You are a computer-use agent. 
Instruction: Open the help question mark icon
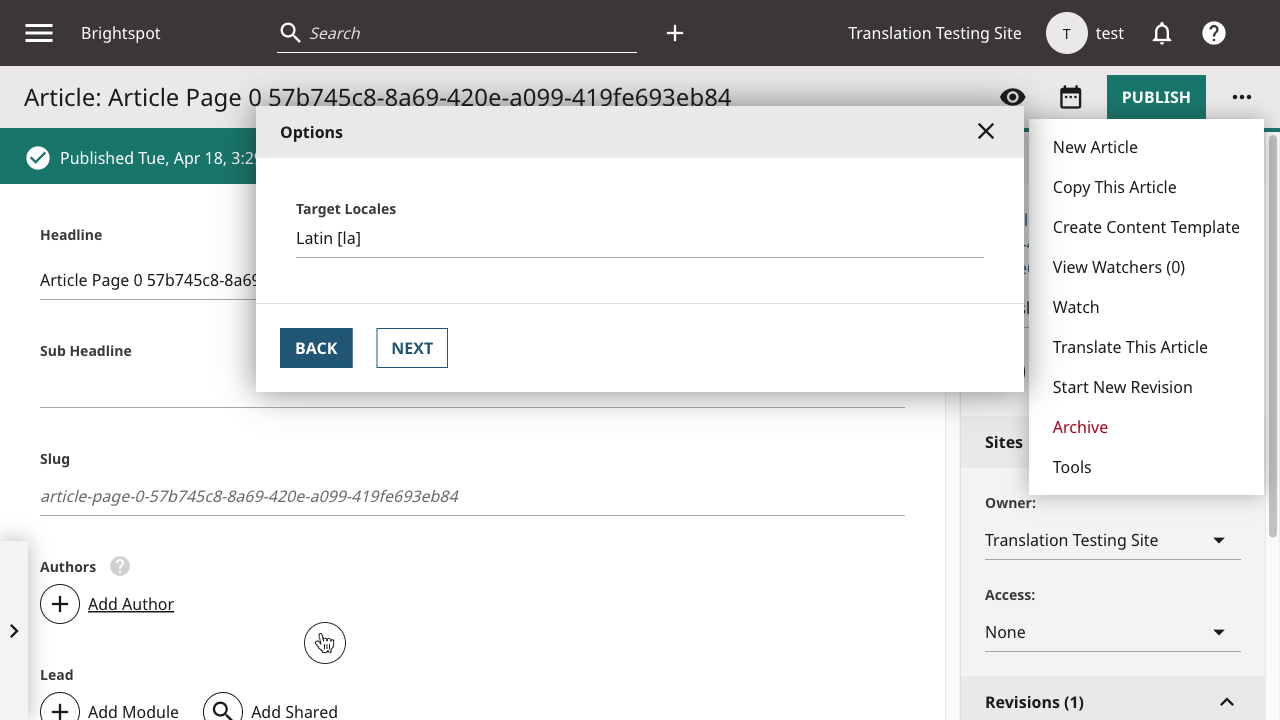click(1214, 33)
